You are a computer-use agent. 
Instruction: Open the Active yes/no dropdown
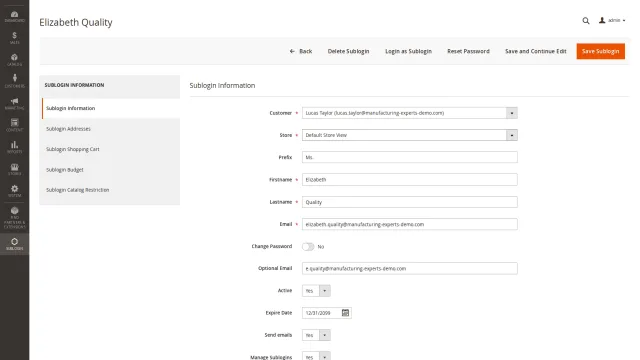point(316,291)
